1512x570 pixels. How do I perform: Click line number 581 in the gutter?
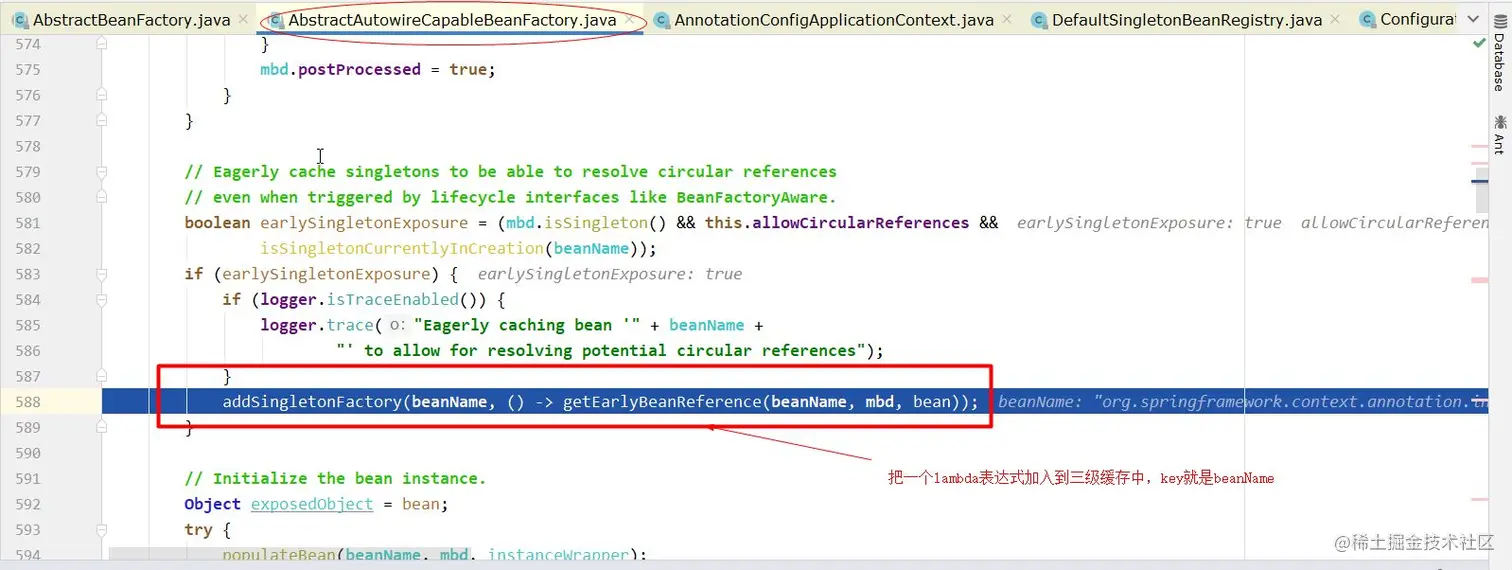click(28, 223)
